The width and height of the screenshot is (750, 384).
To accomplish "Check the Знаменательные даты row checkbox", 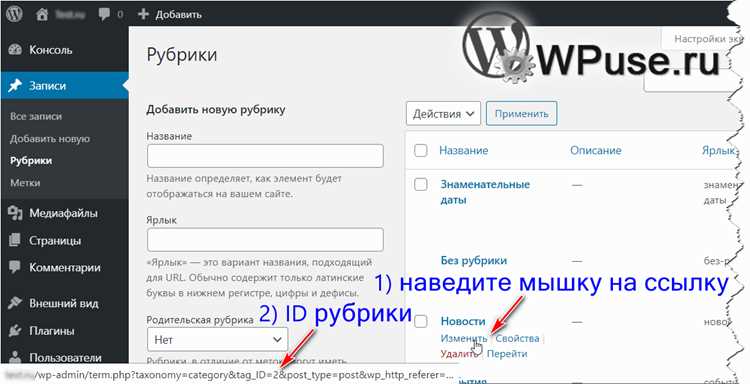I will [420, 185].
